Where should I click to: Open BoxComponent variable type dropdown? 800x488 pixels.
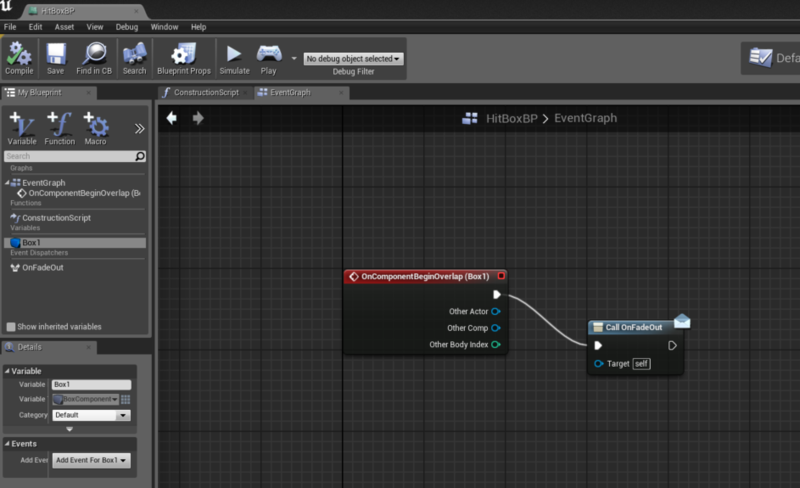(x=86, y=399)
